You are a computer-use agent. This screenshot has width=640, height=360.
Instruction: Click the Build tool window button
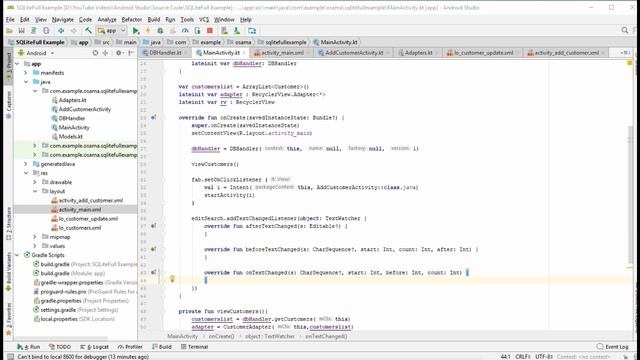162,347
